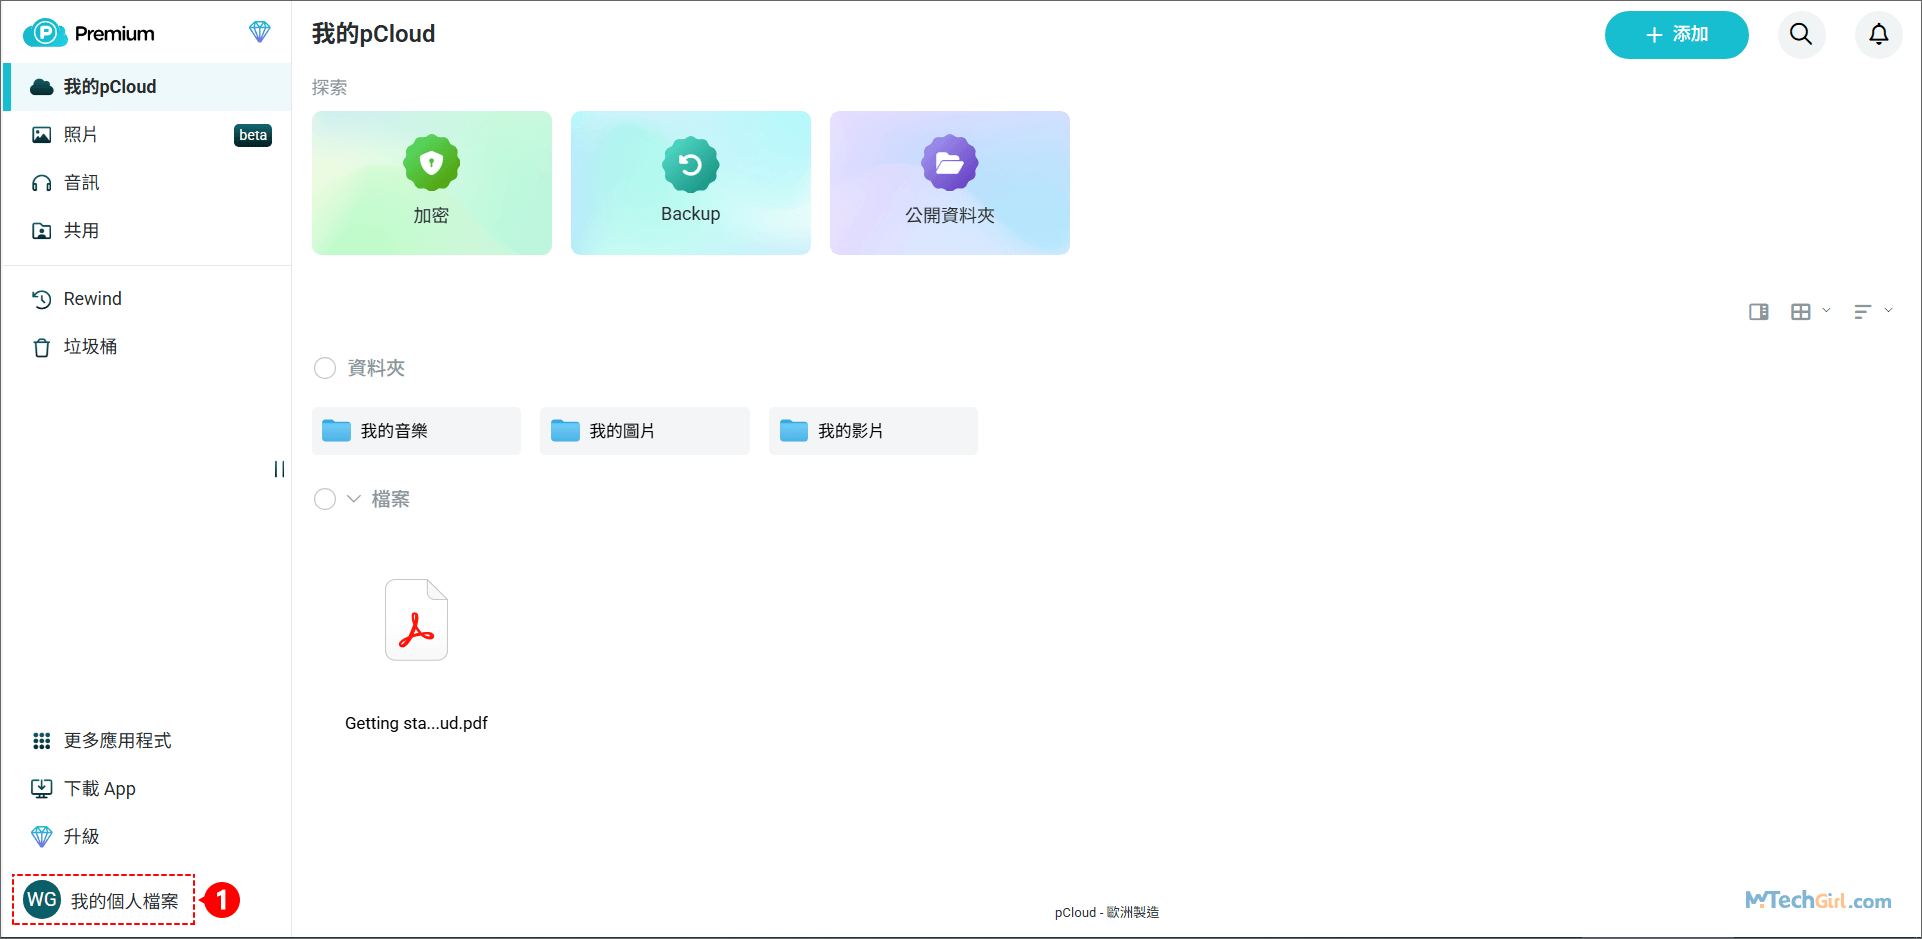Open notifications bell

(x=1879, y=35)
